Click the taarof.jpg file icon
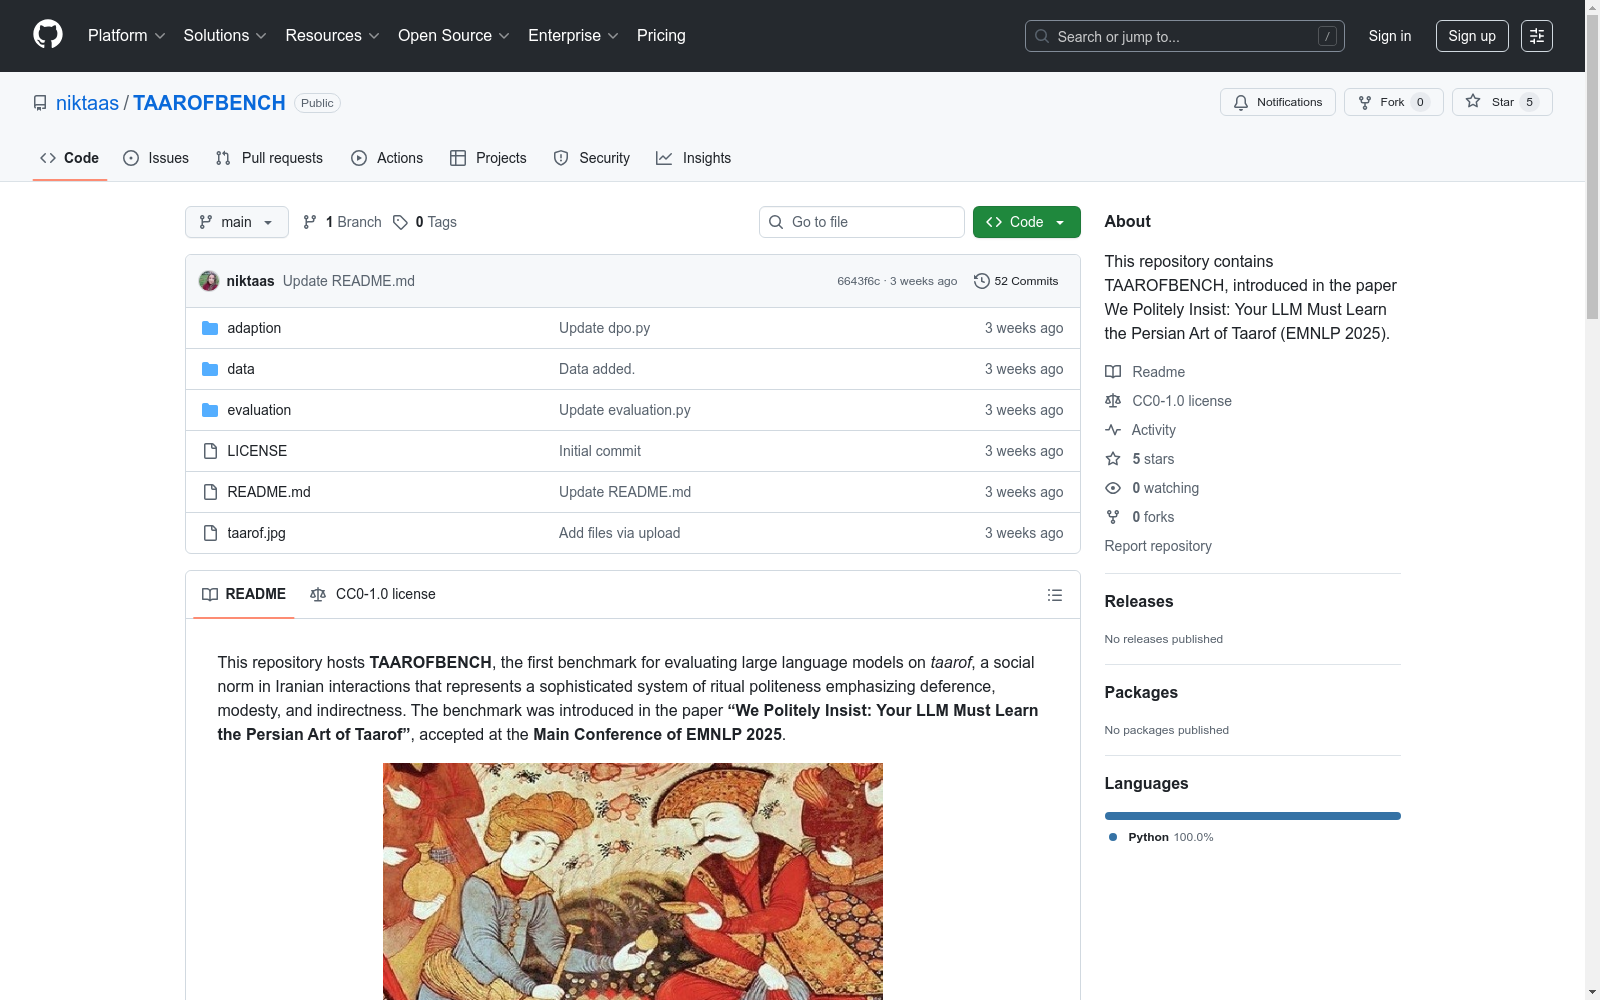The height and width of the screenshot is (1000, 1600). 210,533
